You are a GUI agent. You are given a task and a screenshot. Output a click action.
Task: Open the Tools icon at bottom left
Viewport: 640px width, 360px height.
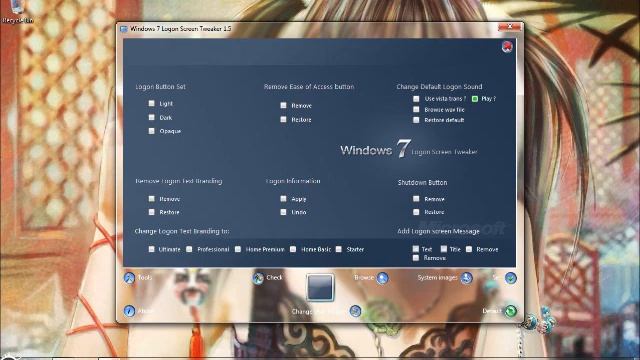coord(129,278)
